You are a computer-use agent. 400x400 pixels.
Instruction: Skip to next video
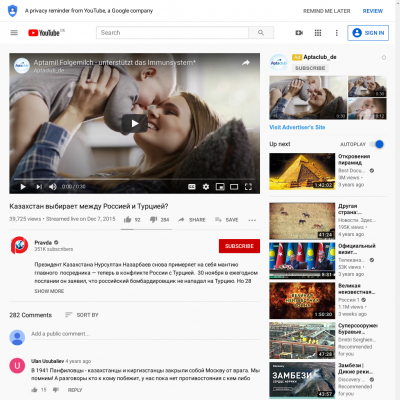click(x=39, y=187)
